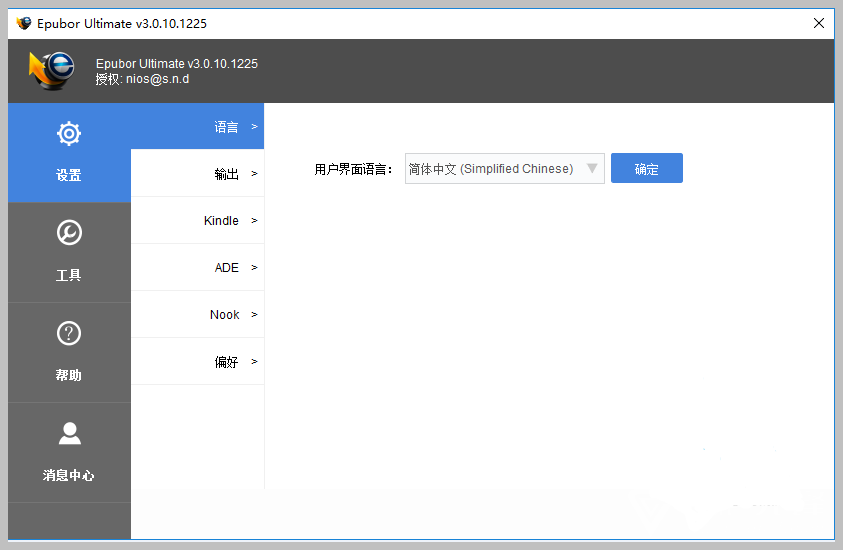Image resolution: width=843 pixels, height=550 pixels.
Task: Click the 消息中心 label in sidebar
Action: click(x=69, y=475)
